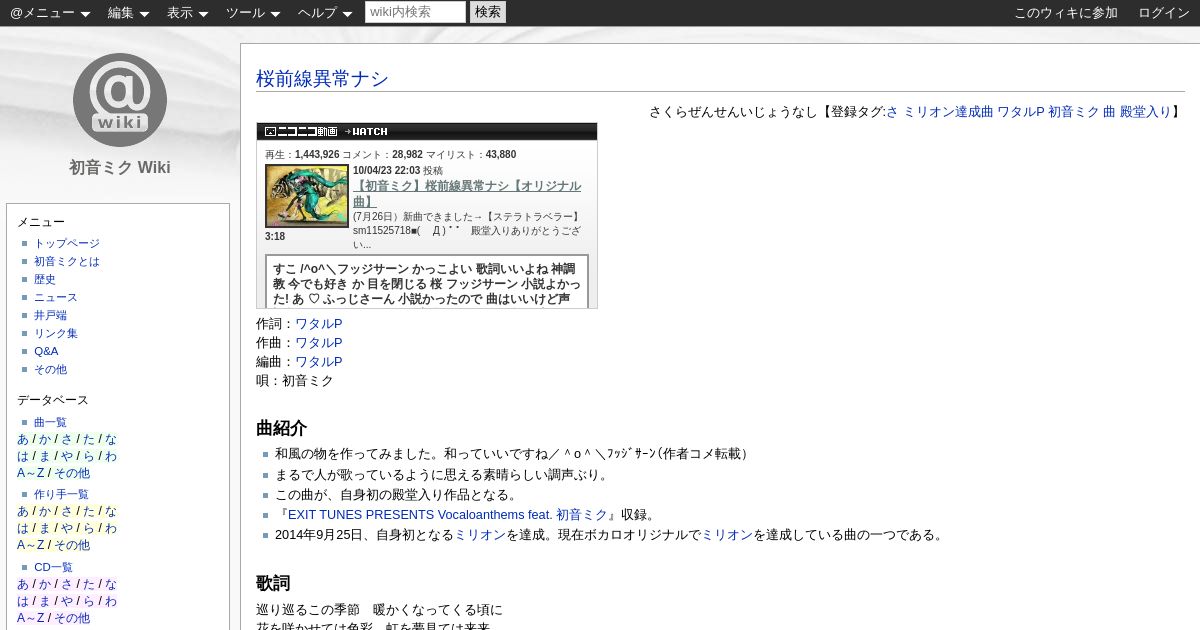Open video title 【初音ミク】桜前線異常ナシ link
Viewport: 1200px width, 630px height.
[x=467, y=194]
